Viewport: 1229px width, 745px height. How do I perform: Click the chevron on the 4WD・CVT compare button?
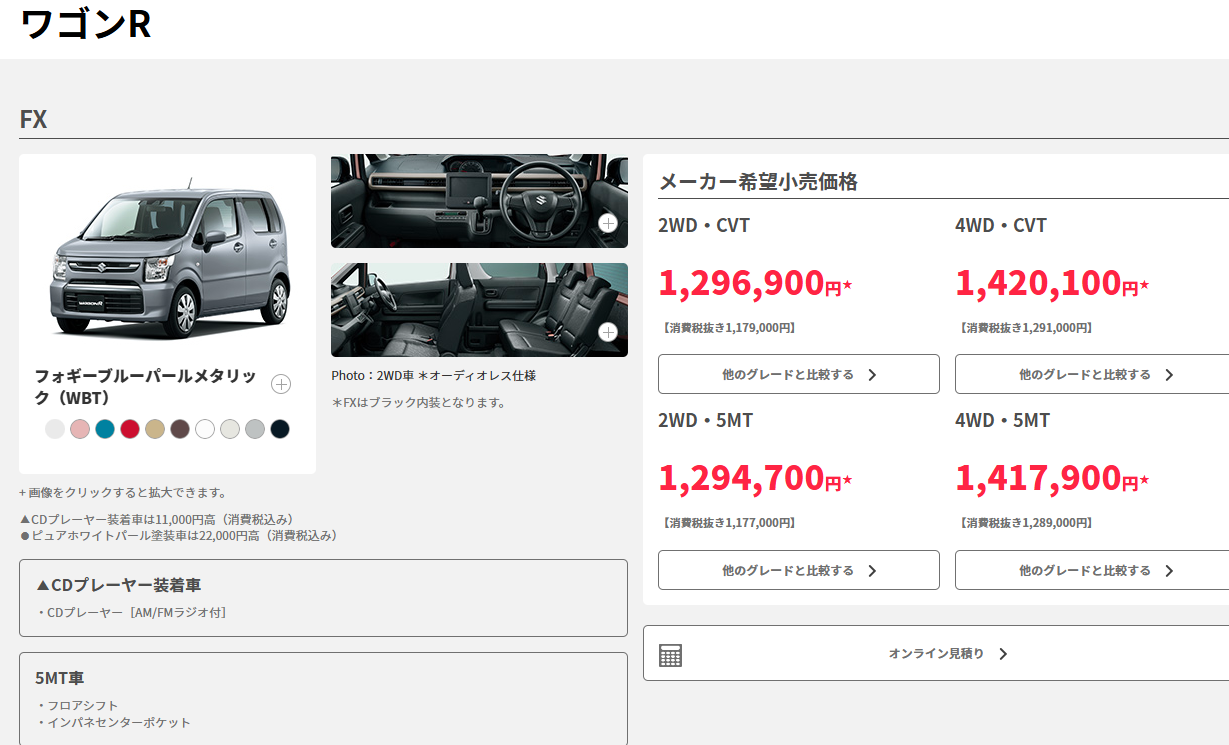click(1169, 375)
